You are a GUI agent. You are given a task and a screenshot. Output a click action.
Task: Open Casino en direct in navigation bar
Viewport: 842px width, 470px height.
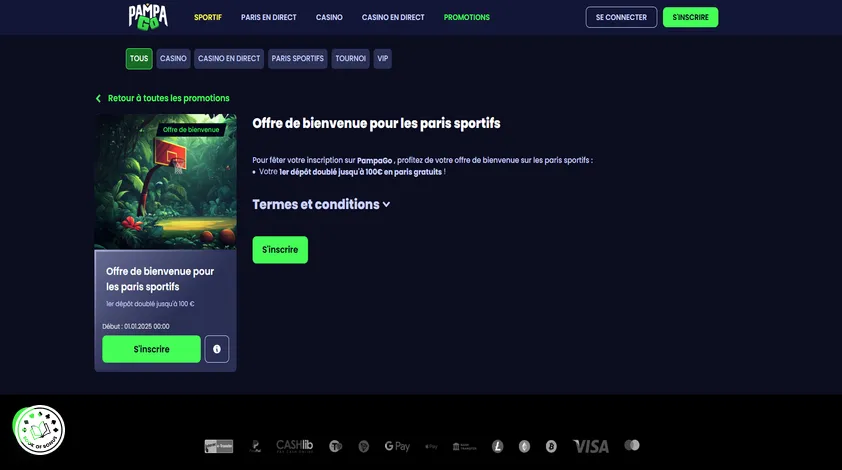(393, 17)
